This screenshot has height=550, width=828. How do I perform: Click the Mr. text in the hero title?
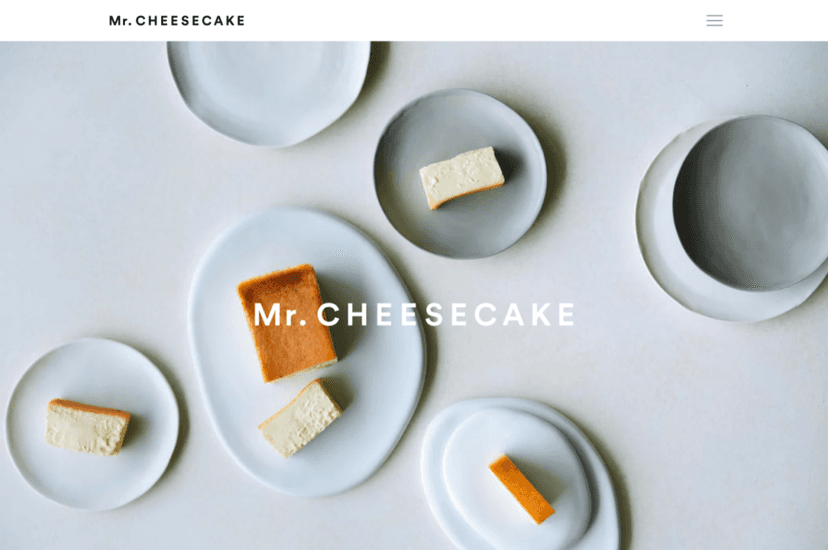280,314
